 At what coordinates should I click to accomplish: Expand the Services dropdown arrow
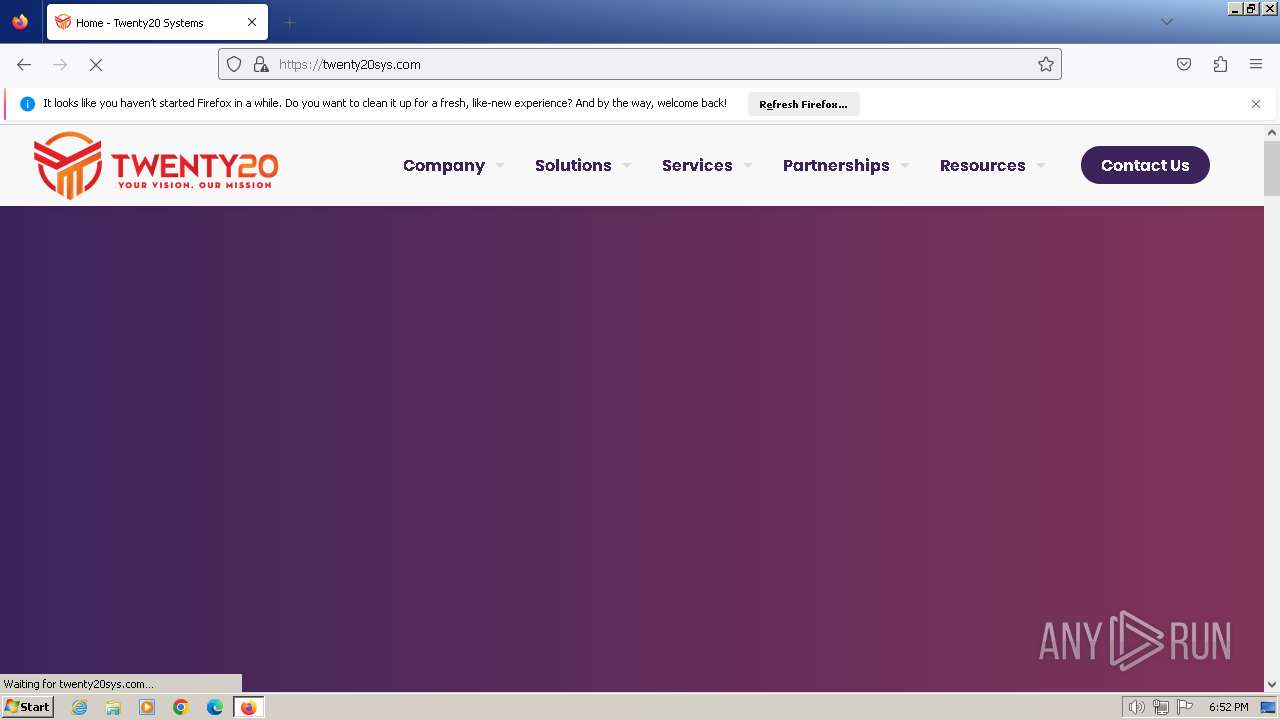tap(748, 166)
